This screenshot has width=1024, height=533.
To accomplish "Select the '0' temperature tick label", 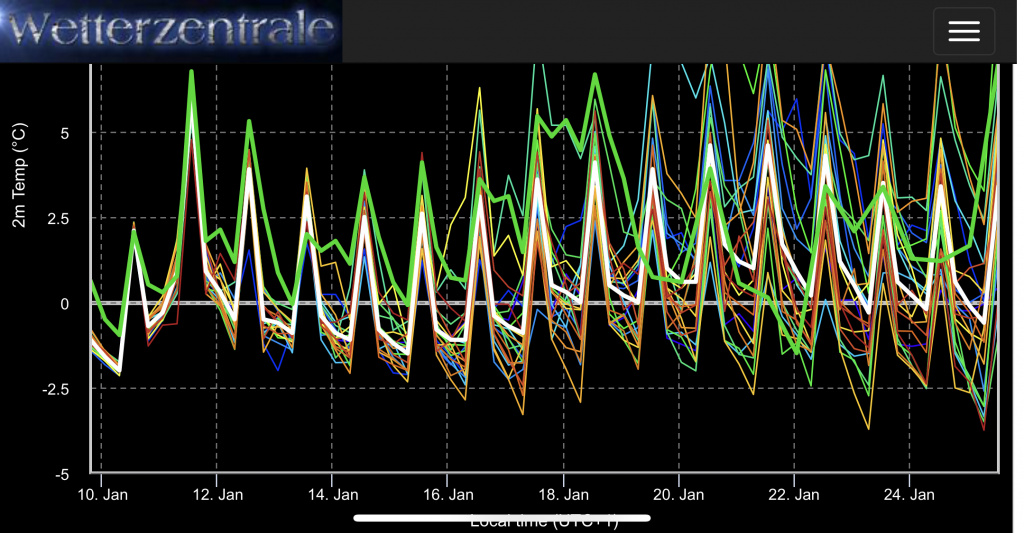I will 65,304.
